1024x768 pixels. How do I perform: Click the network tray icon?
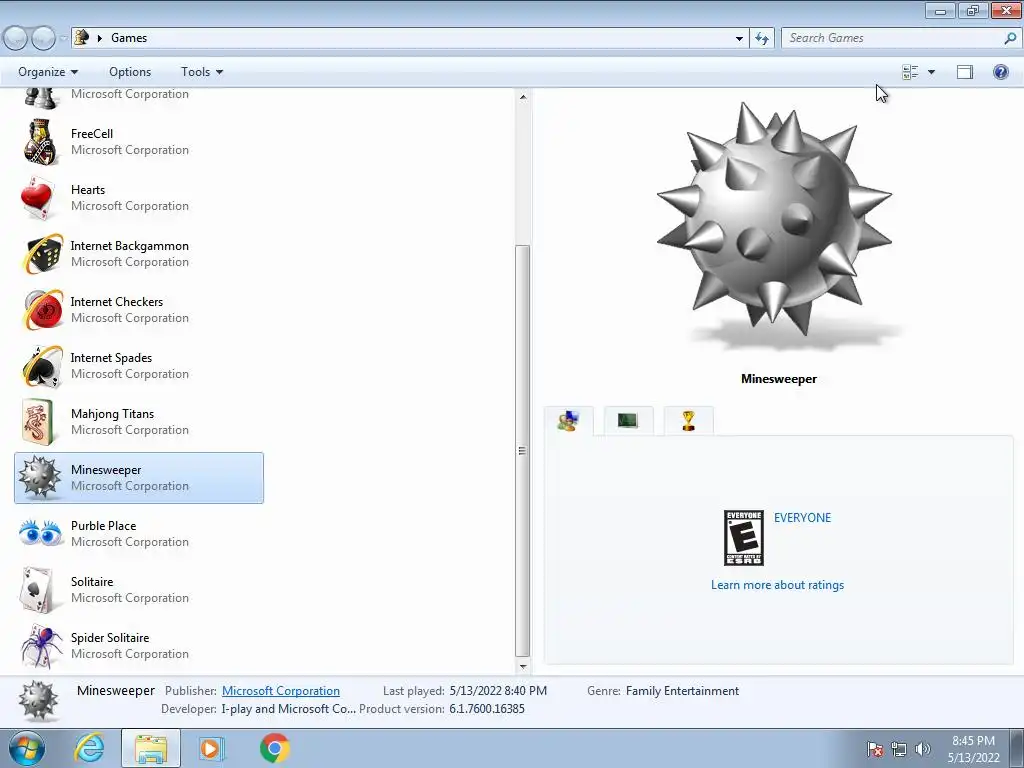click(899, 749)
